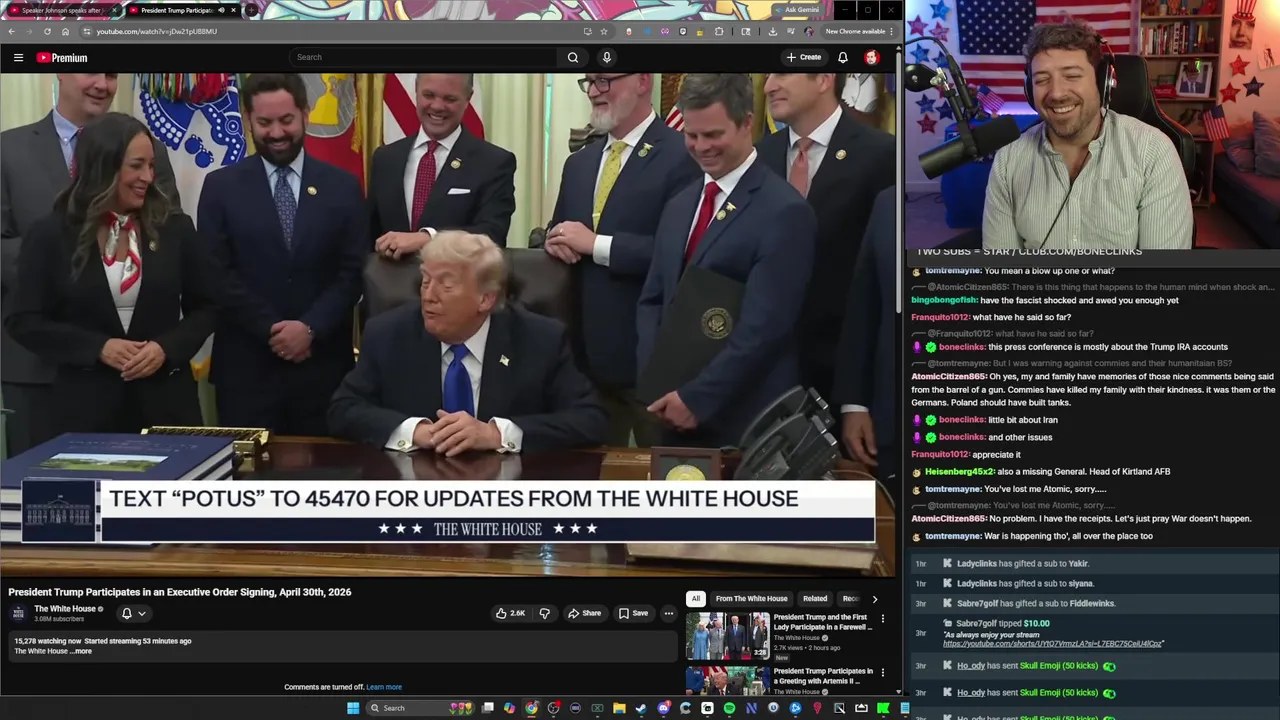This screenshot has width=1280, height=720.
Task: Open The White House channel name
Action: (65, 608)
